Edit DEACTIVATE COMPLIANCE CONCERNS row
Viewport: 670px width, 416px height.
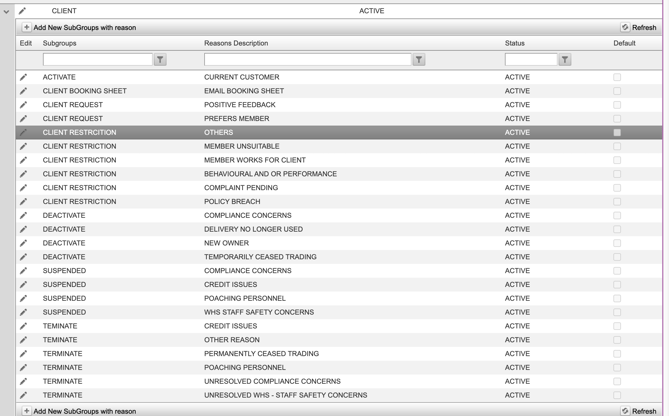[x=24, y=215]
